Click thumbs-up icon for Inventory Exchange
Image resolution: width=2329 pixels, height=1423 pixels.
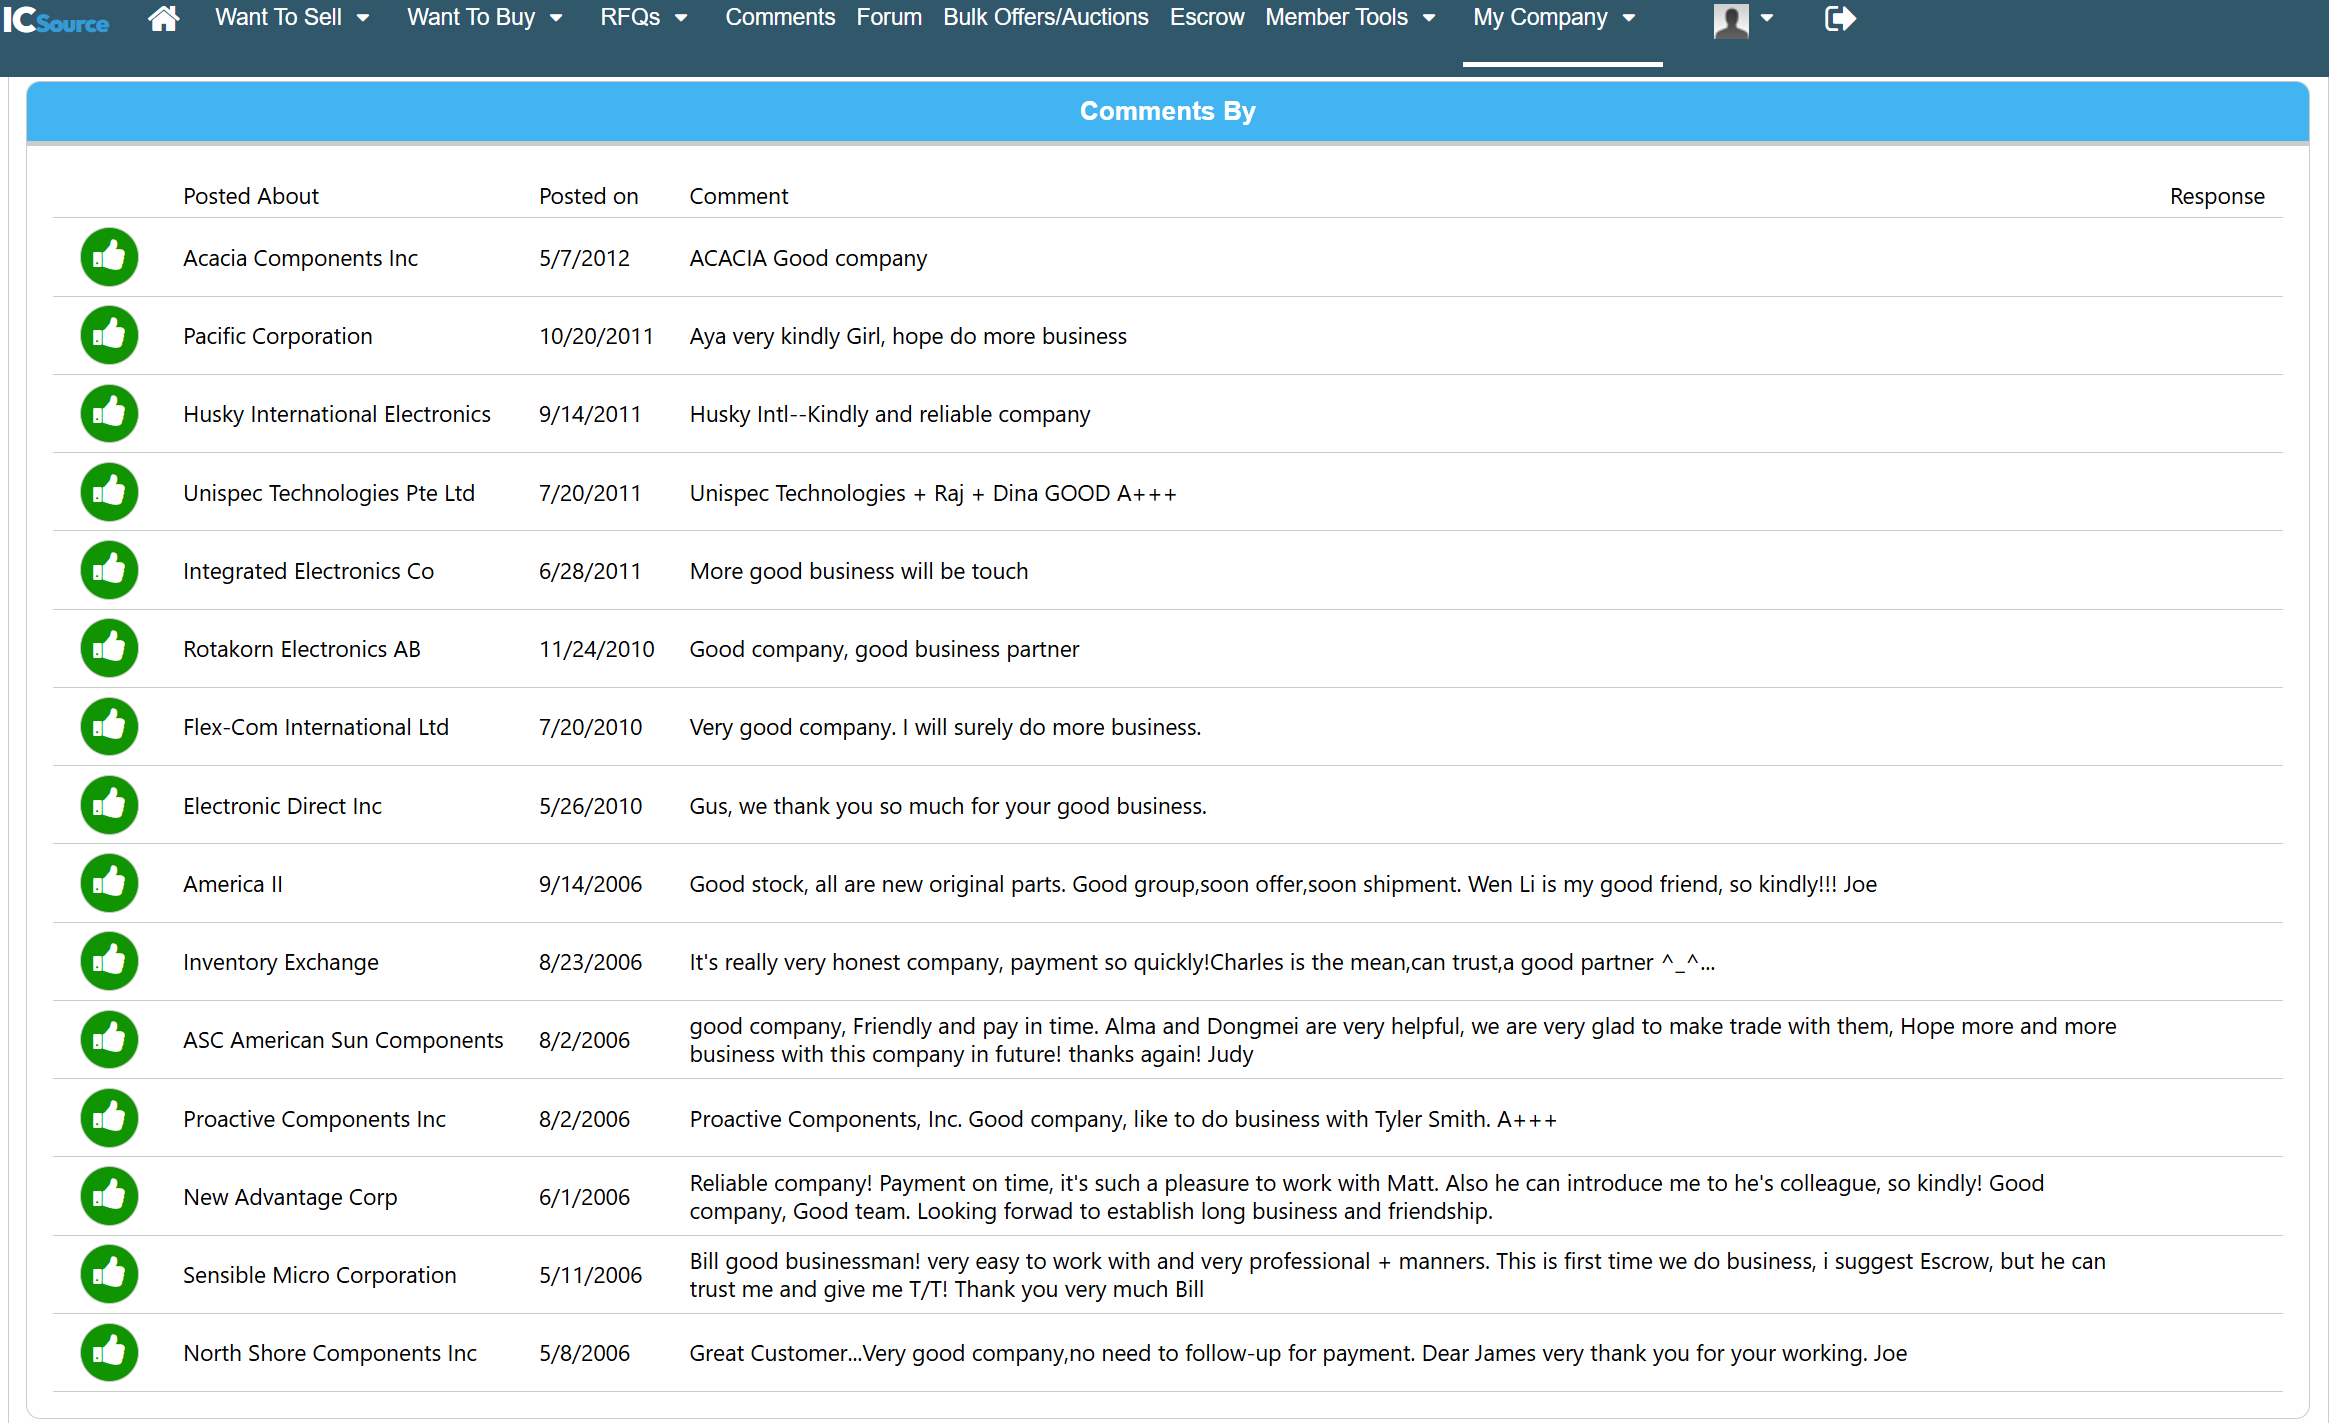(109, 961)
